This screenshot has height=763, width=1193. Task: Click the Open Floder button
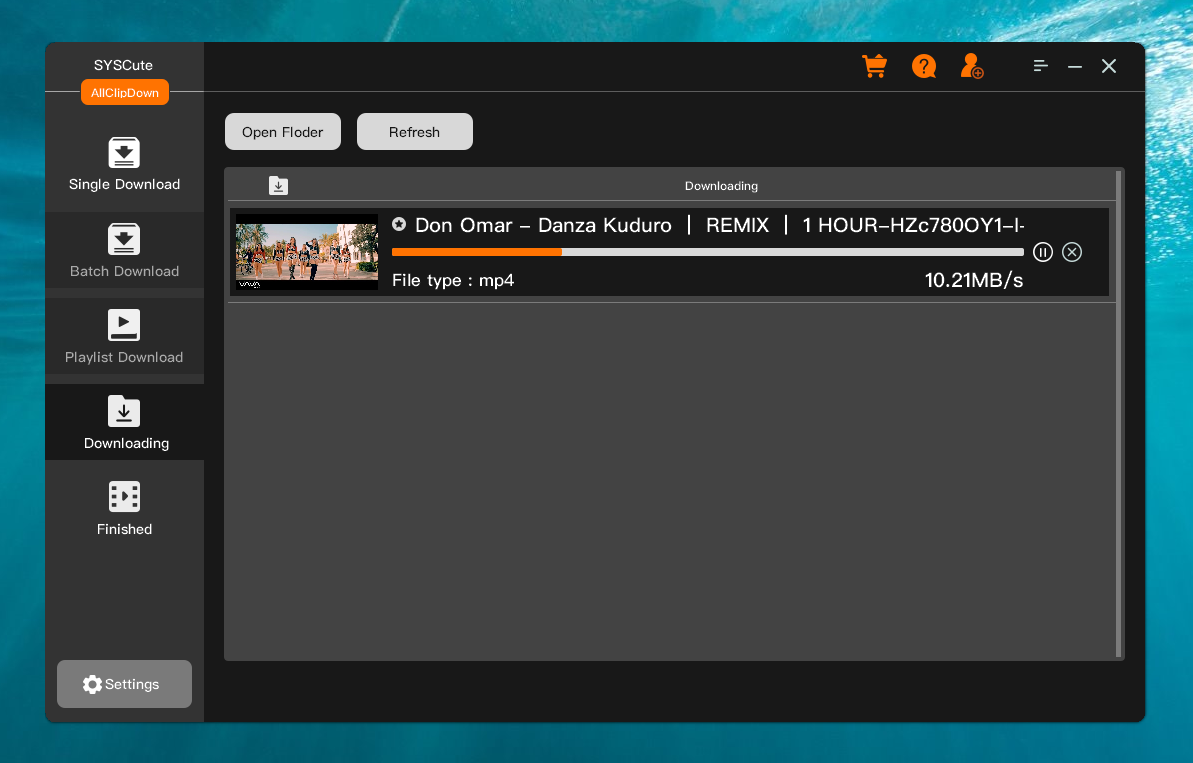click(x=282, y=132)
